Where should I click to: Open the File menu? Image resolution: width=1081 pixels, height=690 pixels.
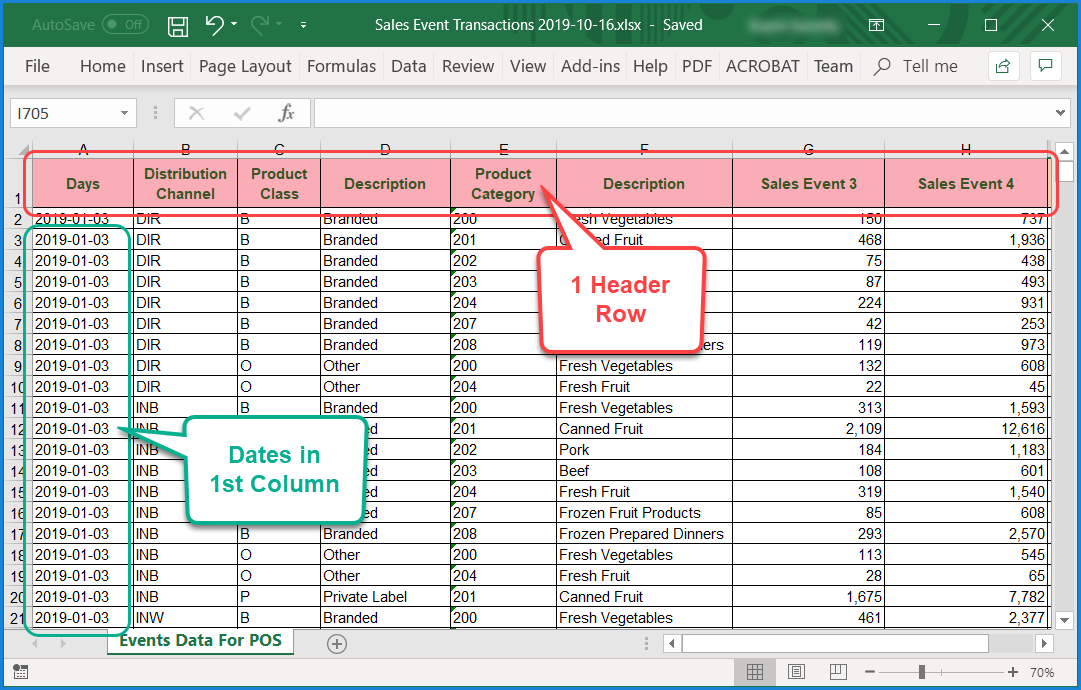click(x=37, y=66)
